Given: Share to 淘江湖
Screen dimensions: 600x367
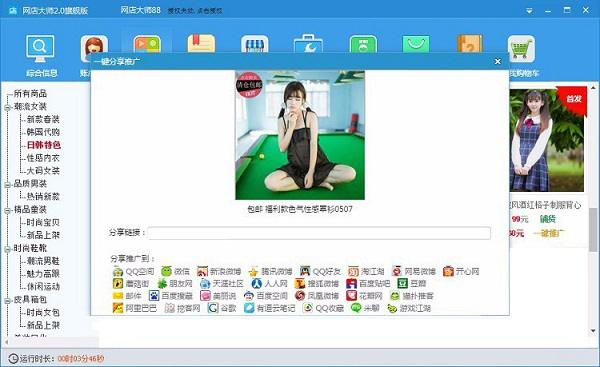Looking at the screenshot, I should point(366,271).
